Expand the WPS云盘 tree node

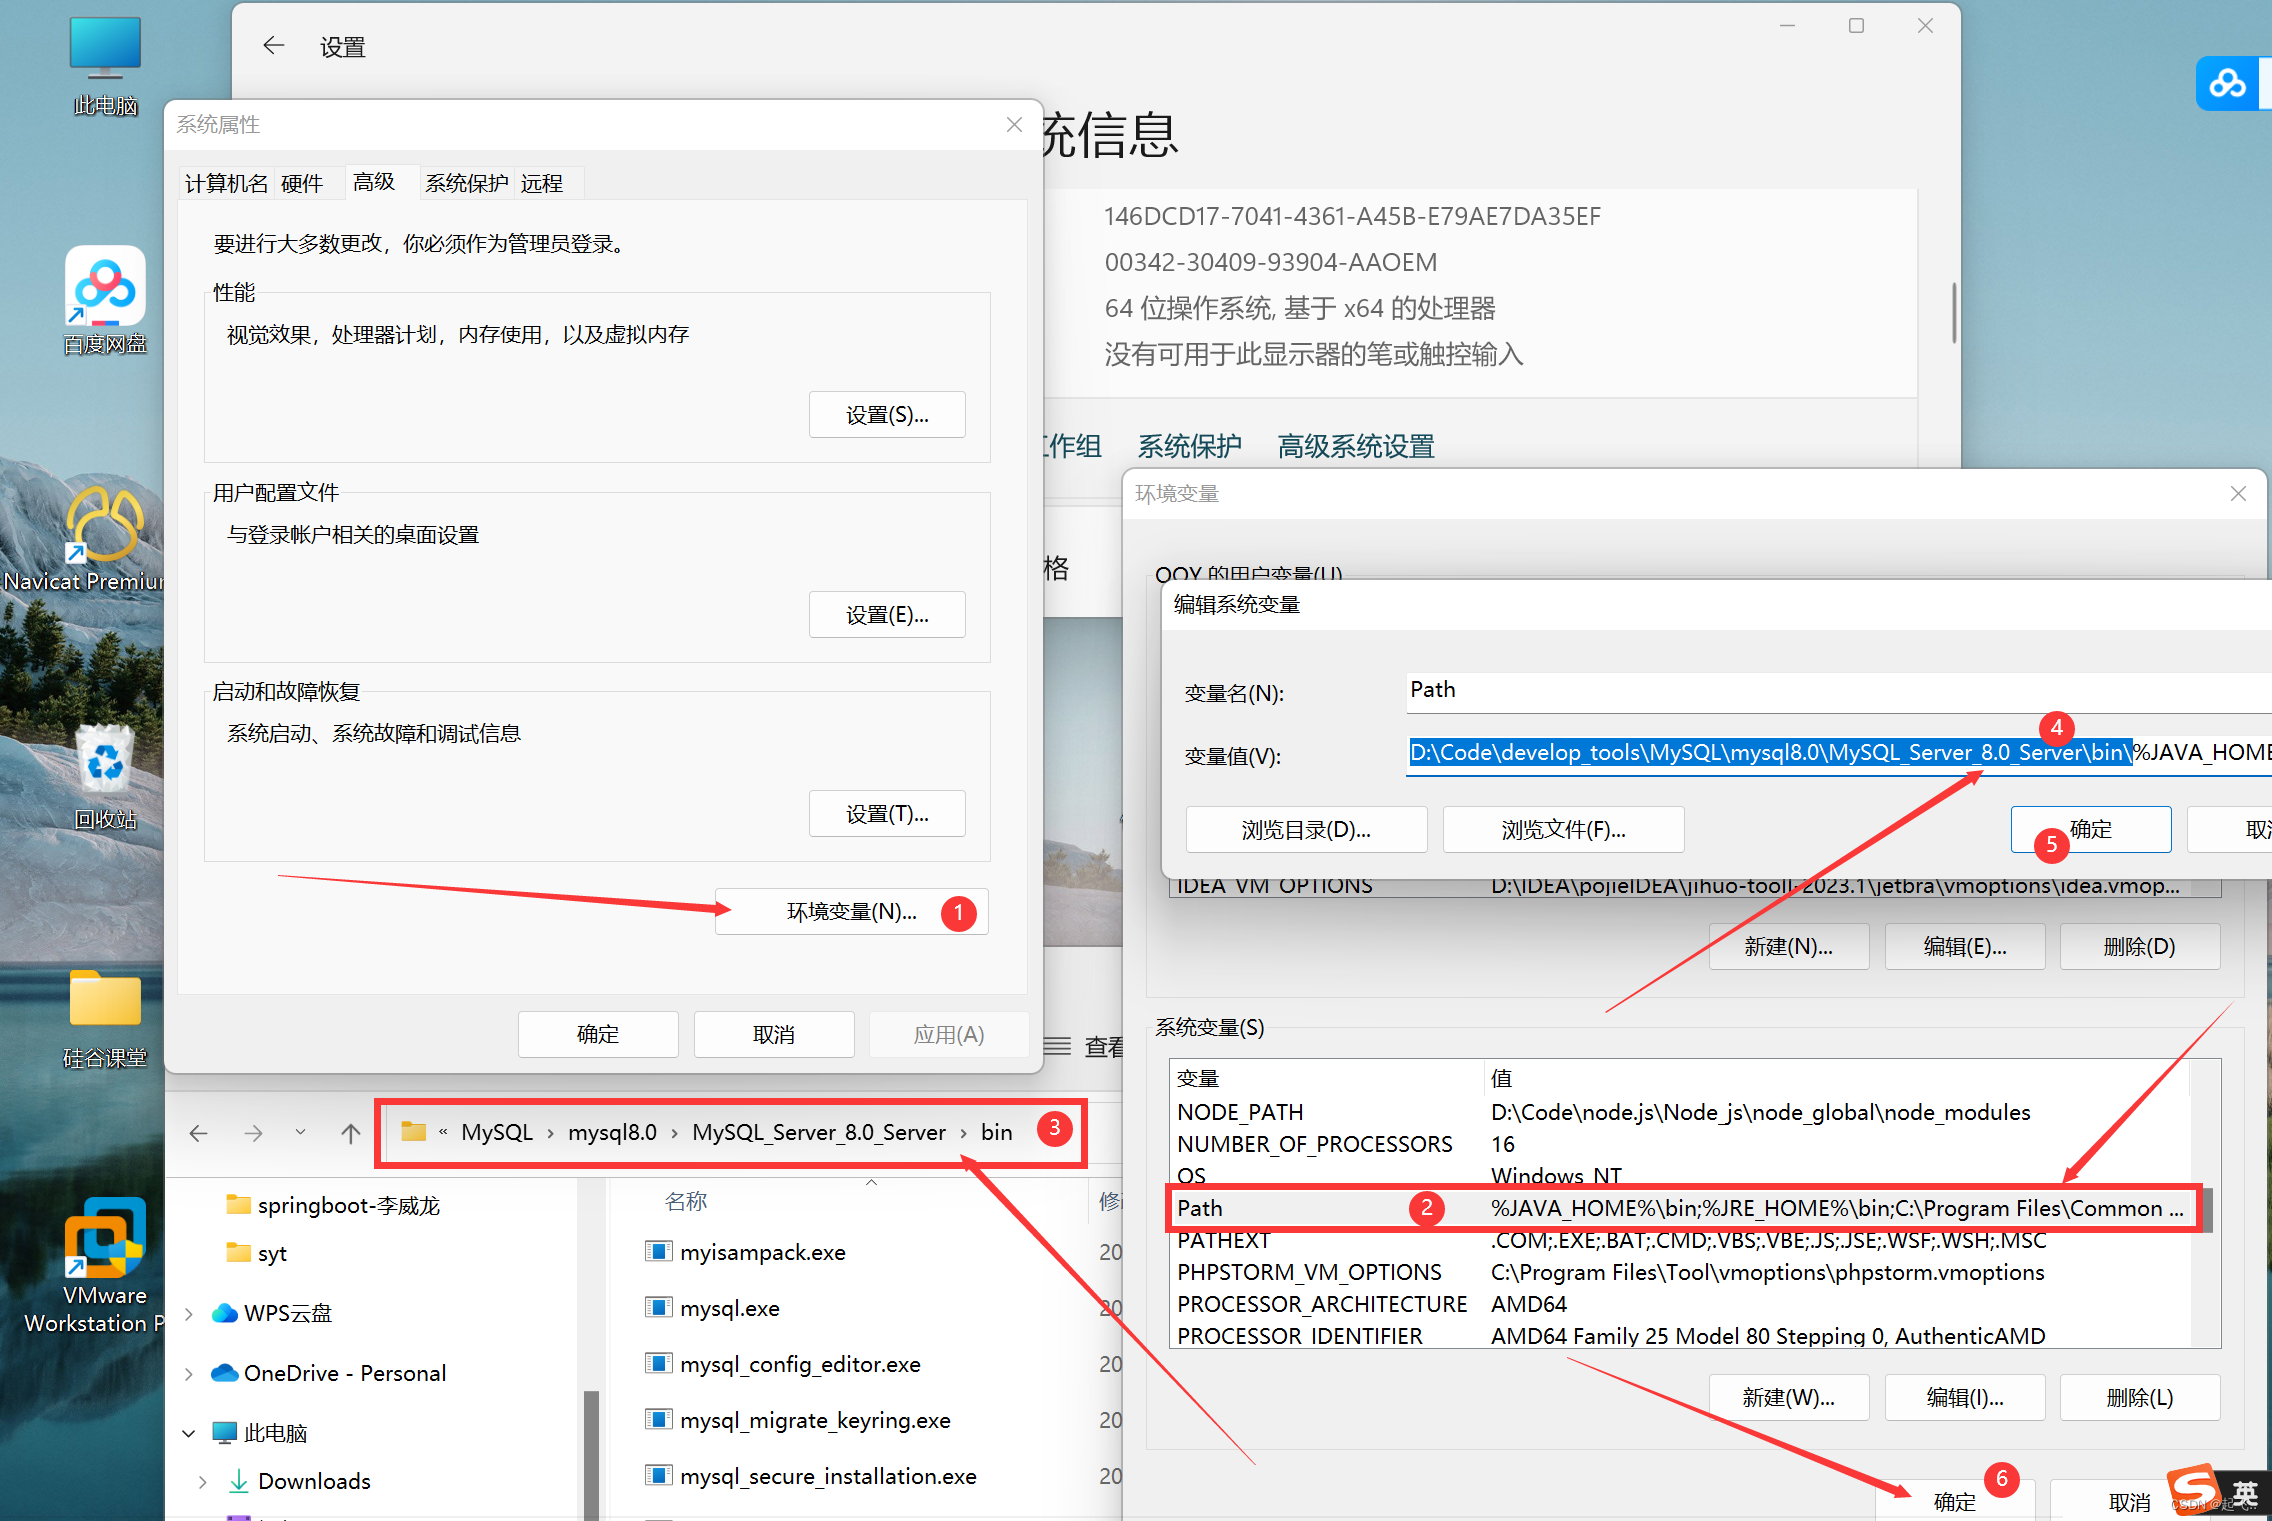(x=189, y=1313)
